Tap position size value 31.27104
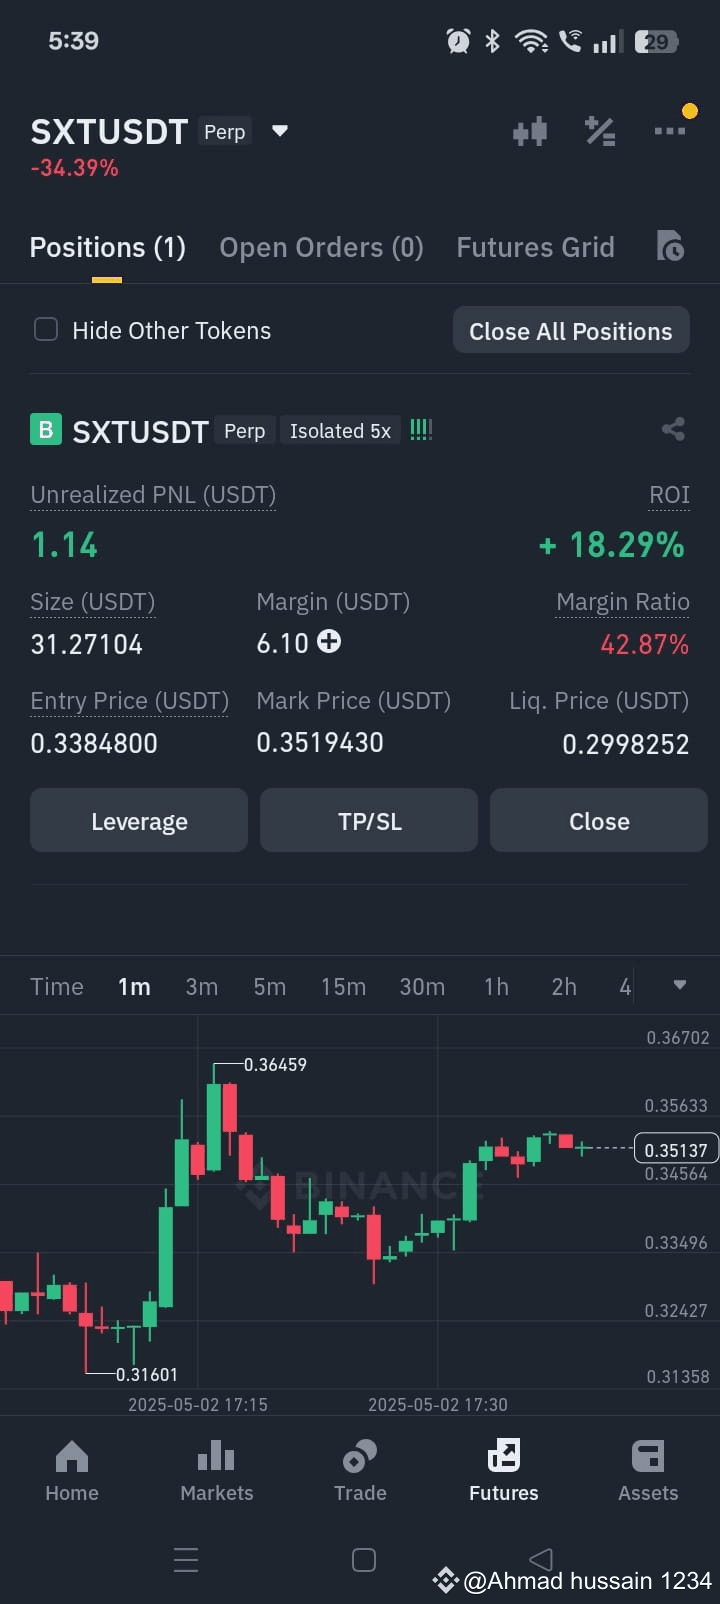 click(87, 645)
